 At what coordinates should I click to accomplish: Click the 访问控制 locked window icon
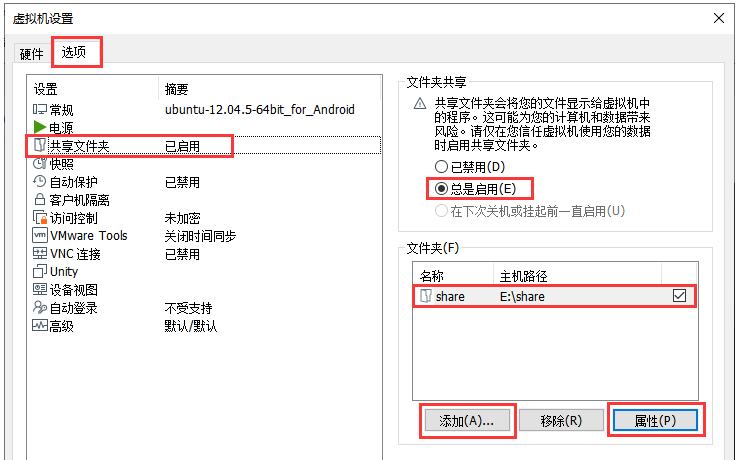40,217
